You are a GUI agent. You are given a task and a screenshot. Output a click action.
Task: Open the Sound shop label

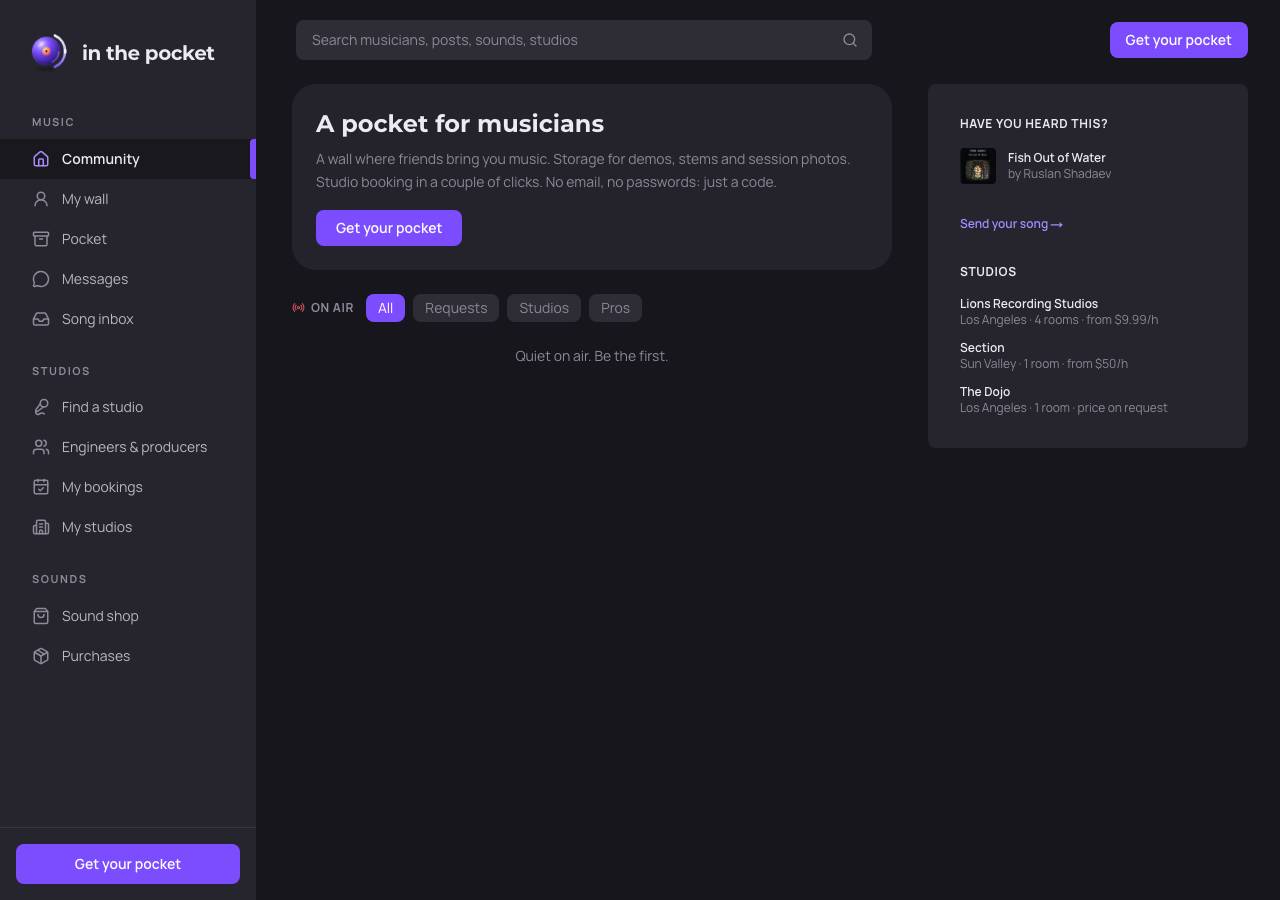pos(100,616)
